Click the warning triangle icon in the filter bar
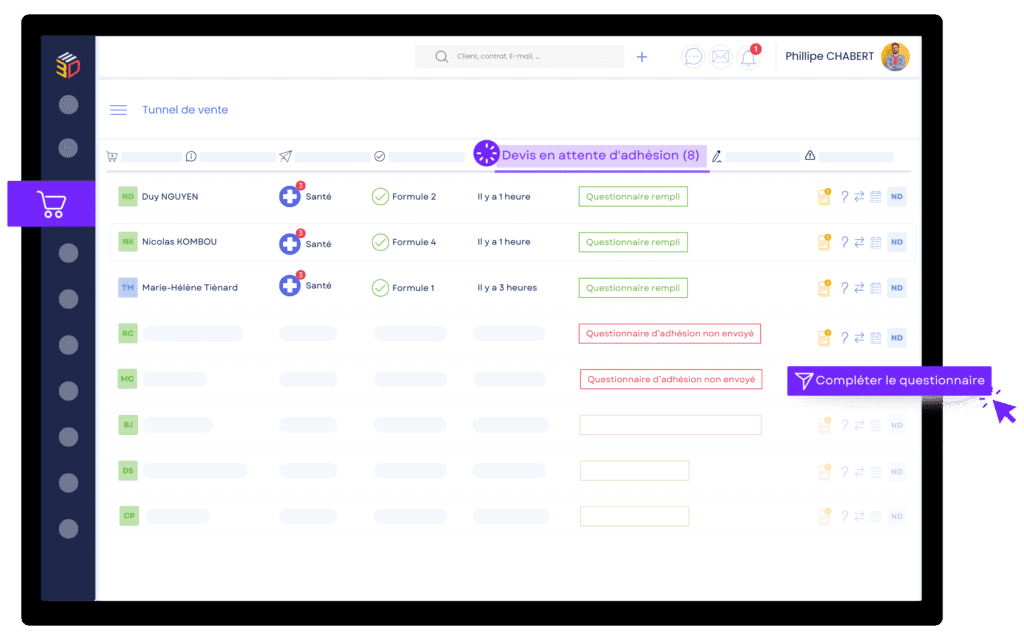 810,156
